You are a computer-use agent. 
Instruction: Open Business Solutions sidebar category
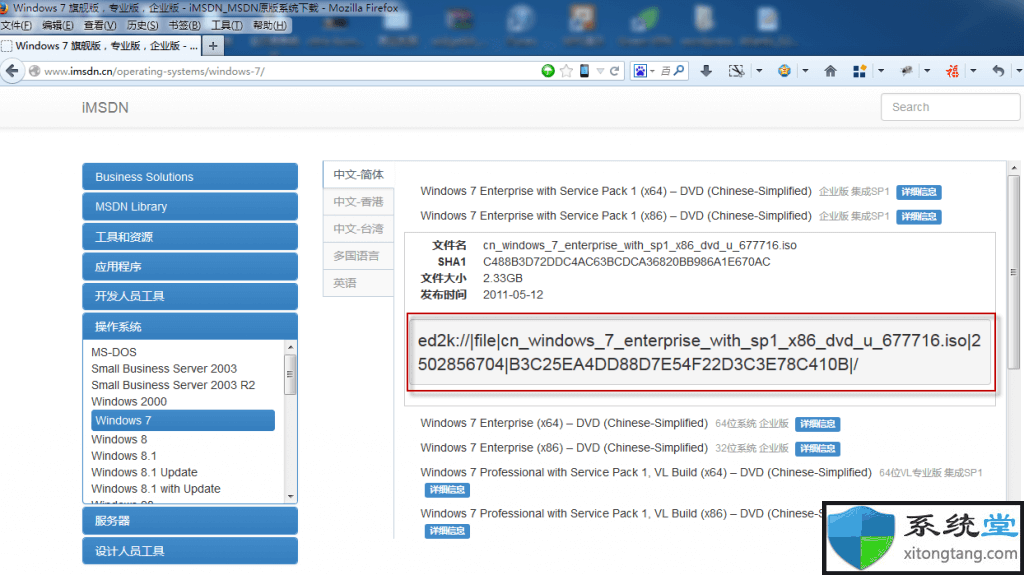190,176
